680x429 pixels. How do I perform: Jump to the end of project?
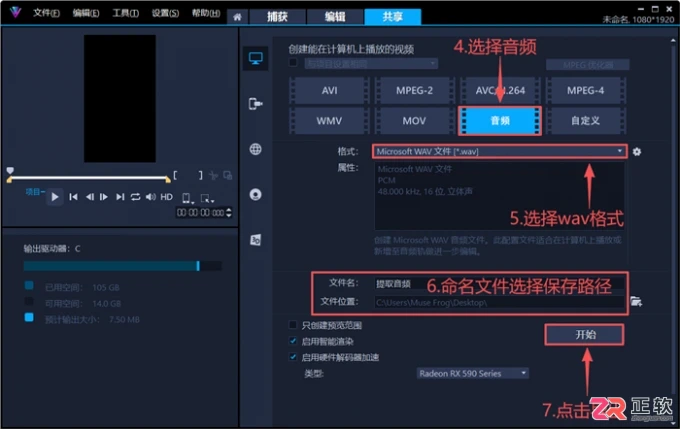120,197
